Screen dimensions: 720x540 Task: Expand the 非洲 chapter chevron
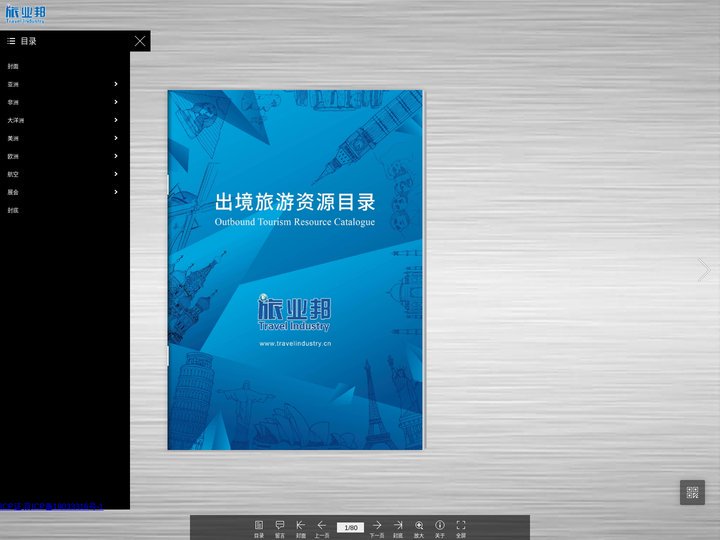point(116,102)
